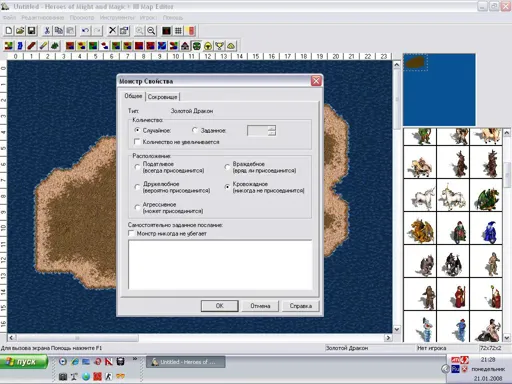Click the New map toolbar icon
Image resolution: width=512 pixels, height=384 pixels.
point(9,31)
